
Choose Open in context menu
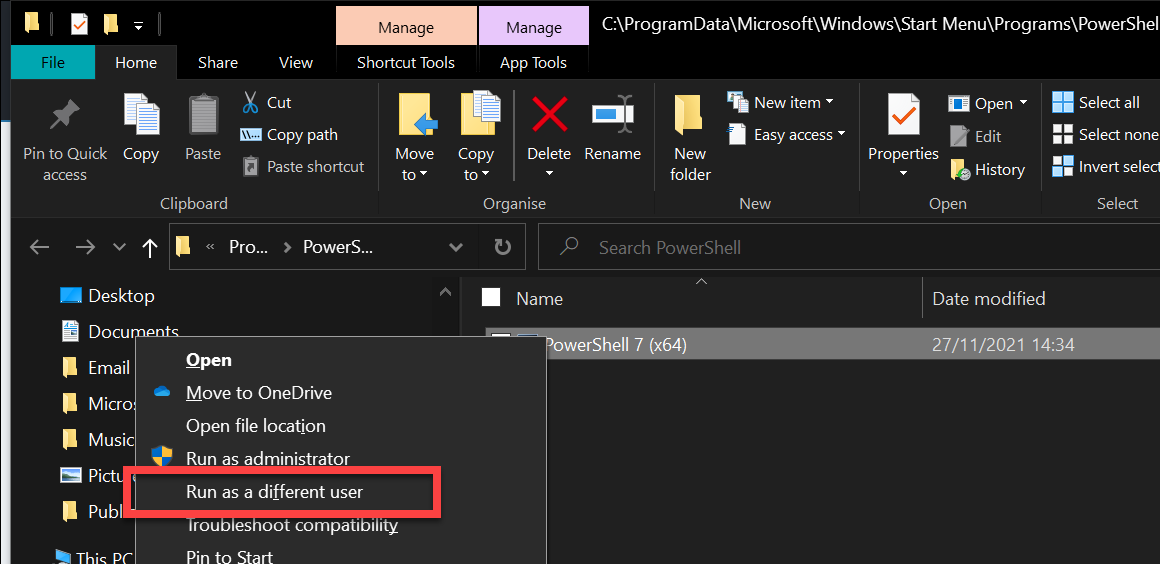(x=340, y=360)
